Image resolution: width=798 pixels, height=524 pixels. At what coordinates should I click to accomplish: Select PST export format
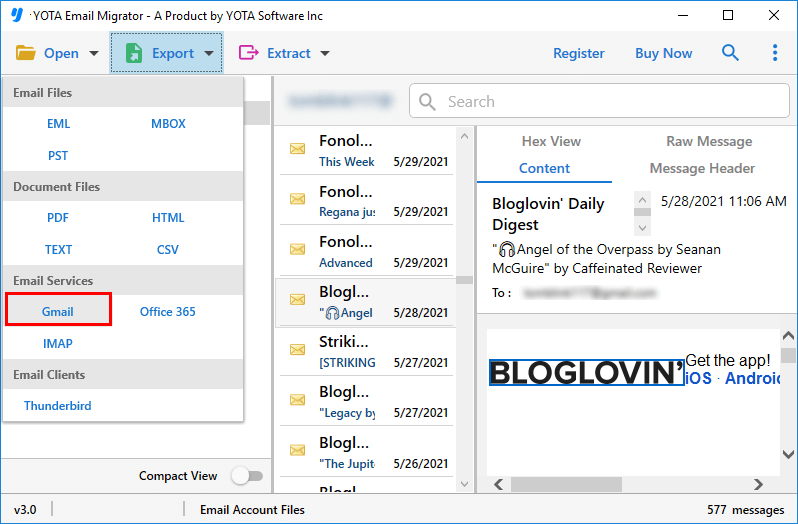pyautogui.click(x=58, y=156)
